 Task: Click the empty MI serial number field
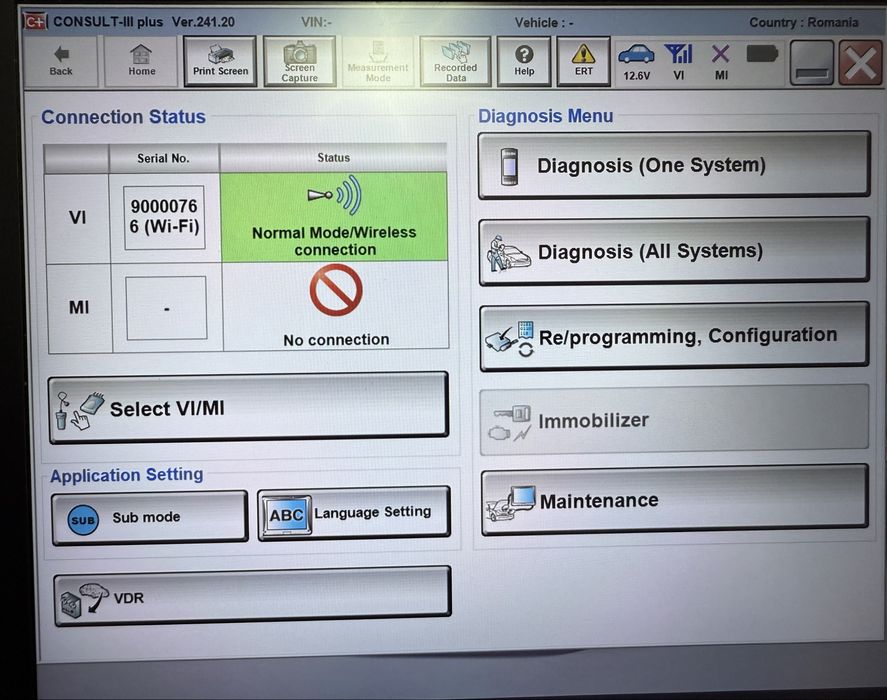point(166,308)
